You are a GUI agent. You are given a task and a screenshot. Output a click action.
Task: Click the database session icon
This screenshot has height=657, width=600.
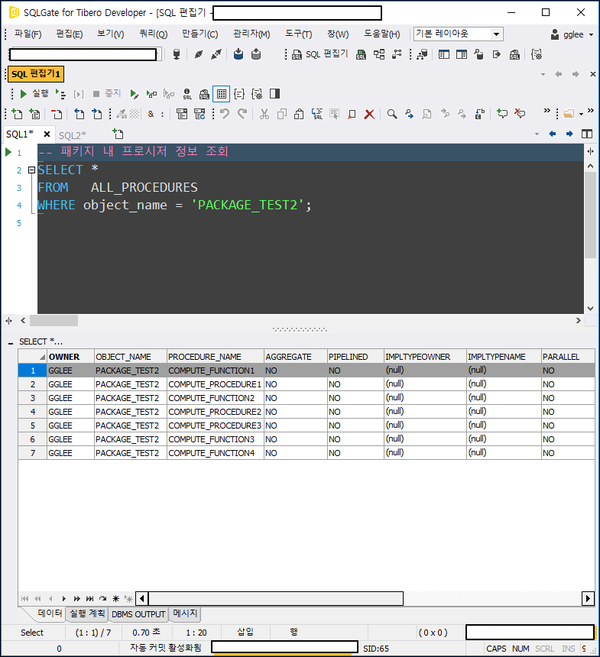coord(176,54)
